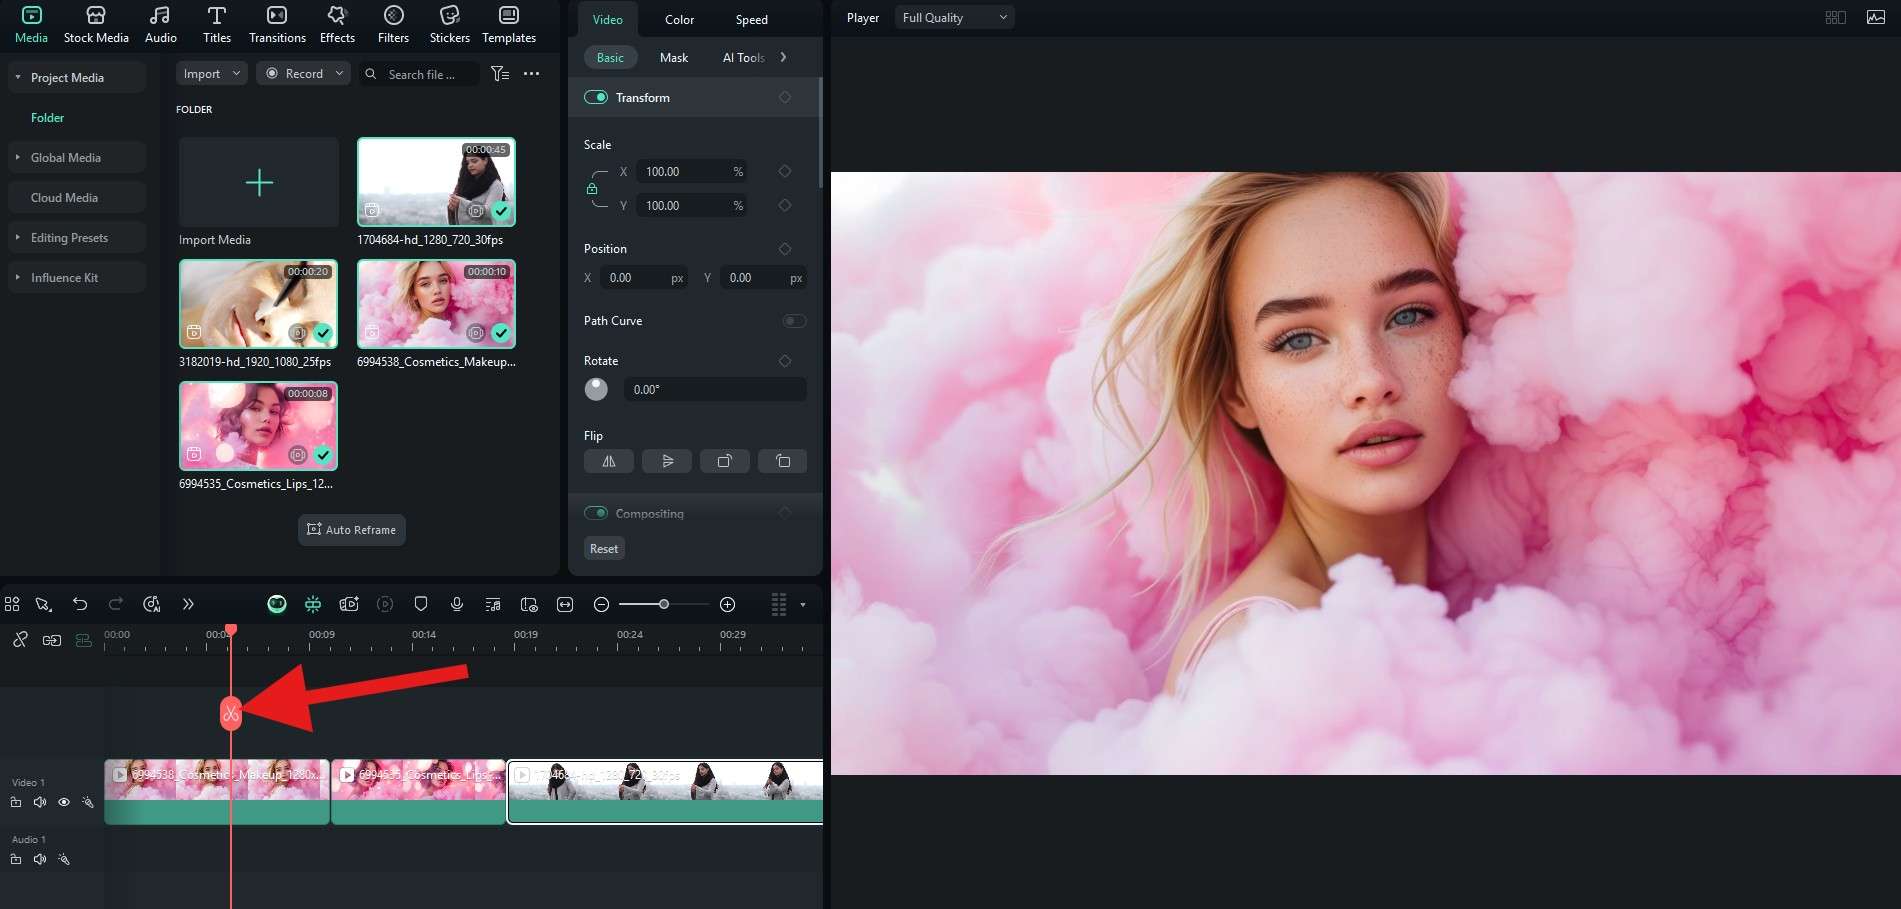Open the timeline layout grid icon
Viewport: 1901px width, 909px height.
[12, 604]
